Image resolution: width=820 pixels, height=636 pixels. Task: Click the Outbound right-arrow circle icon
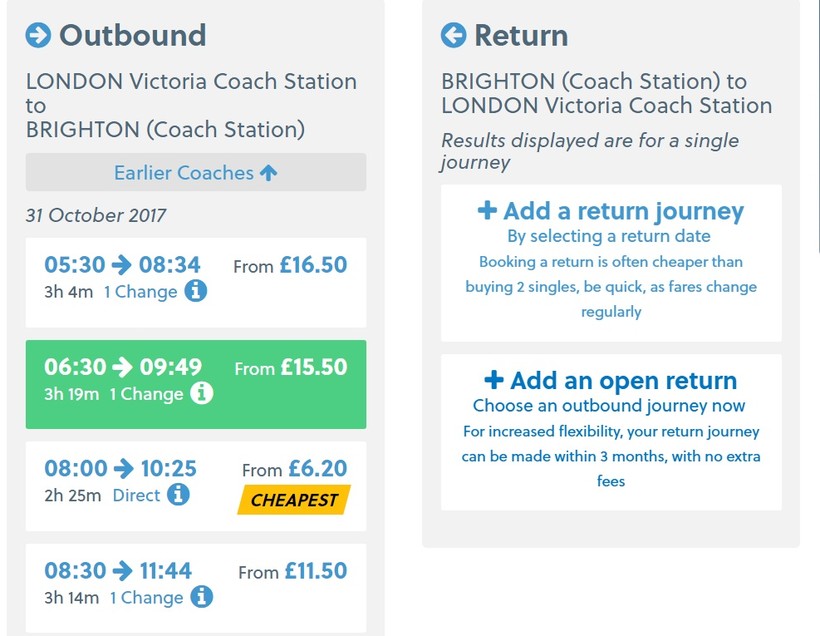pyautogui.click(x=38, y=36)
